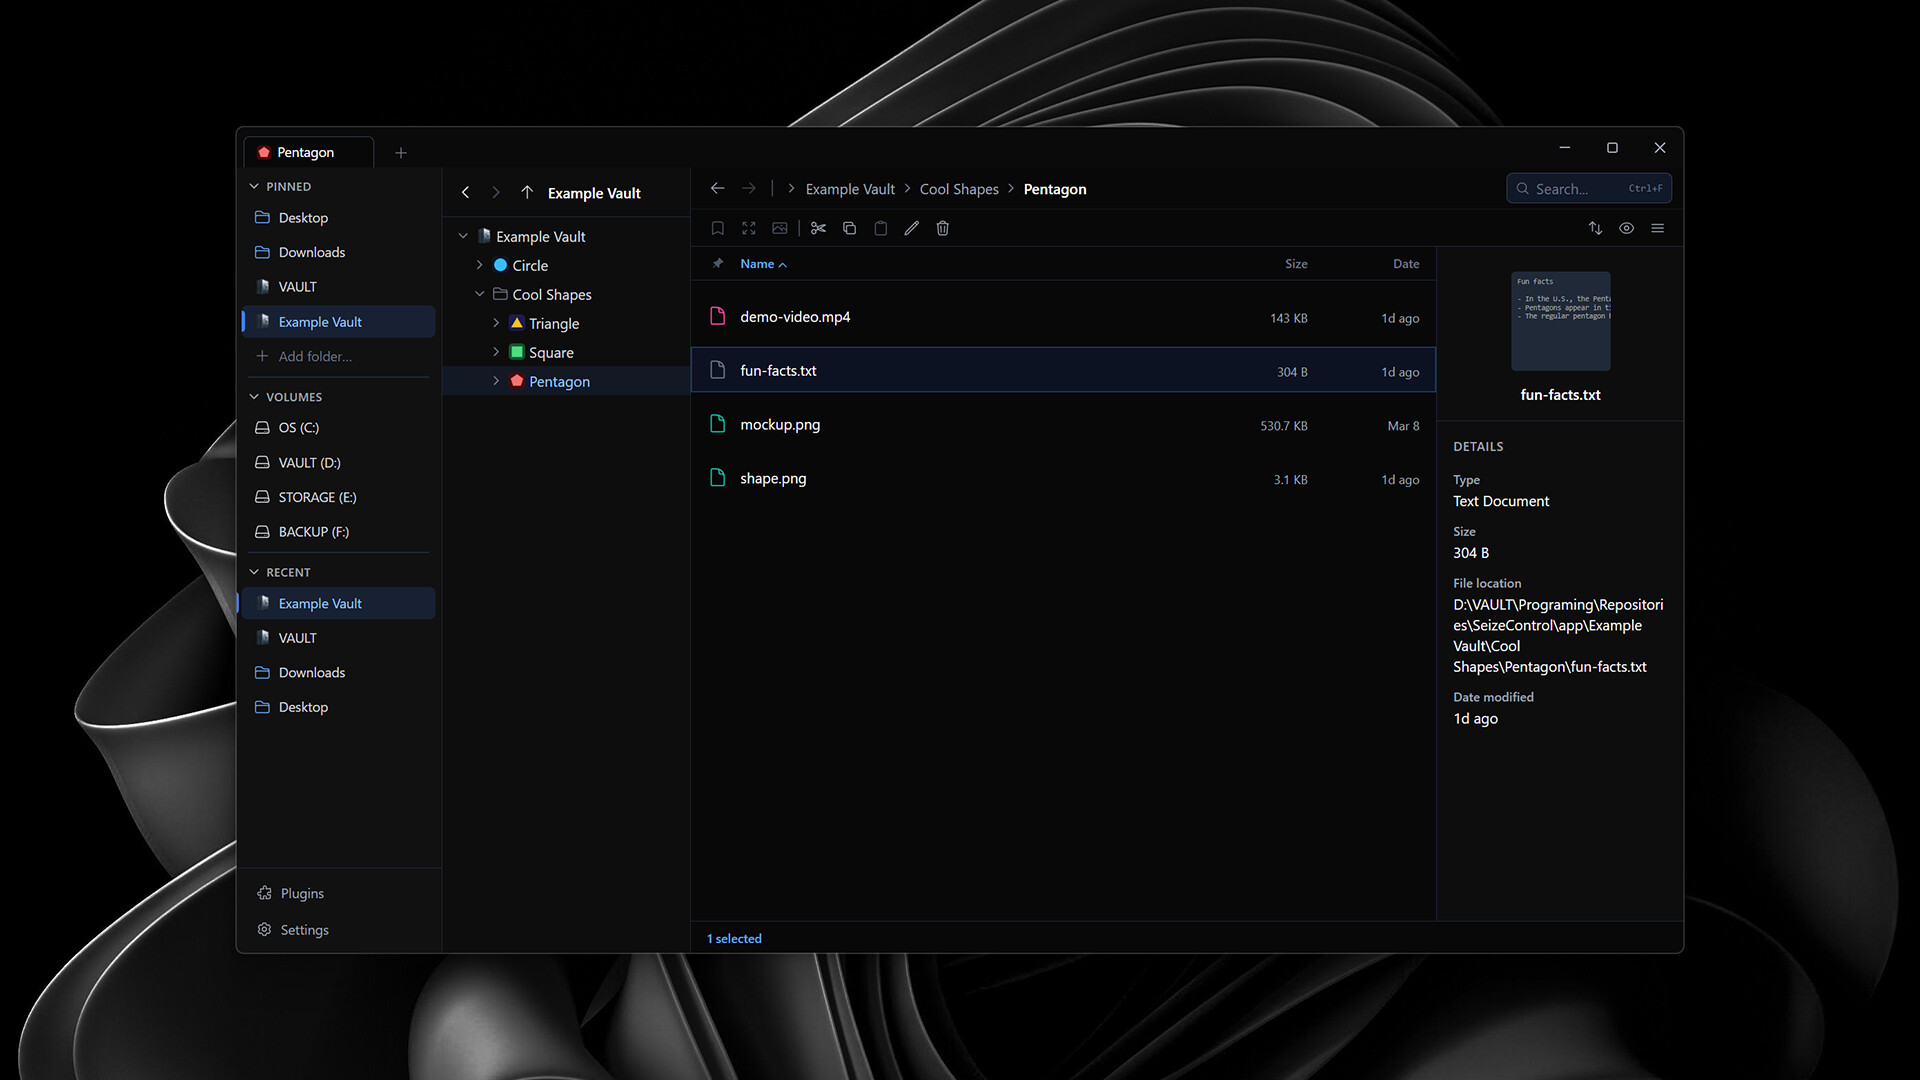Expand the Circle folder in tree

click(x=480, y=265)
